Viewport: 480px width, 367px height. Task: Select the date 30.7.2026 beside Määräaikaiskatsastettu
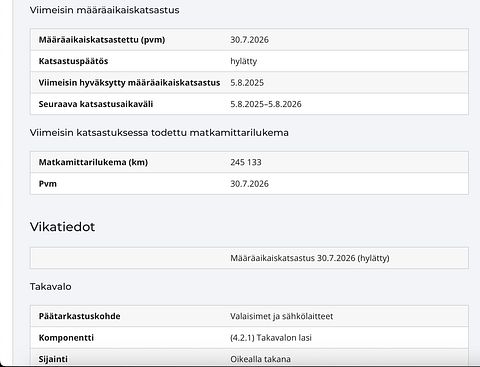coord(249,40)
